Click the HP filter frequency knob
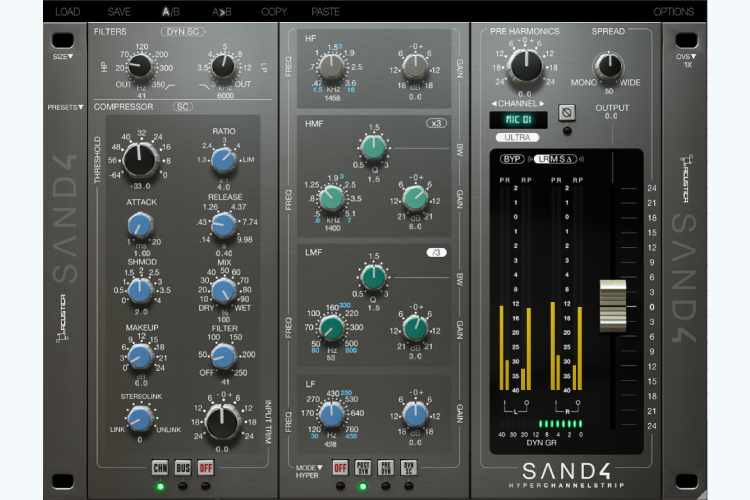The height and width of the screenshot is (500, 750). coord(140,67)
